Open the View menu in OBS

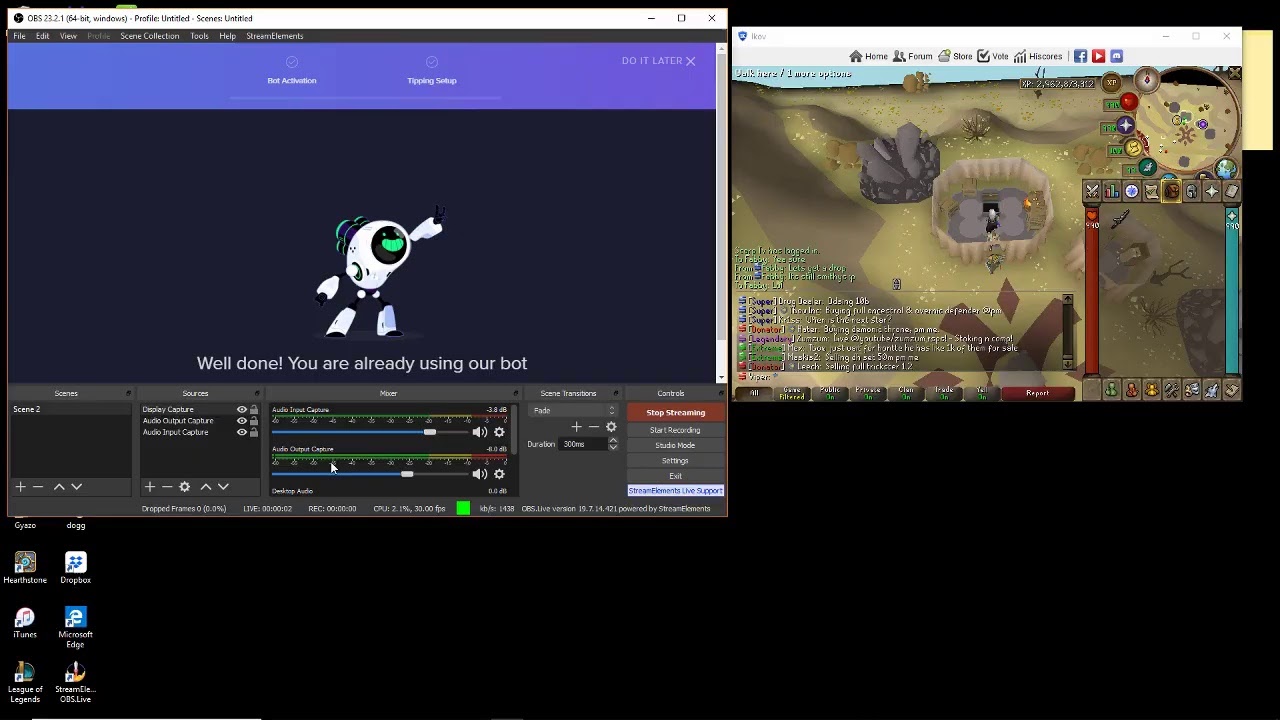click(68, 36)
